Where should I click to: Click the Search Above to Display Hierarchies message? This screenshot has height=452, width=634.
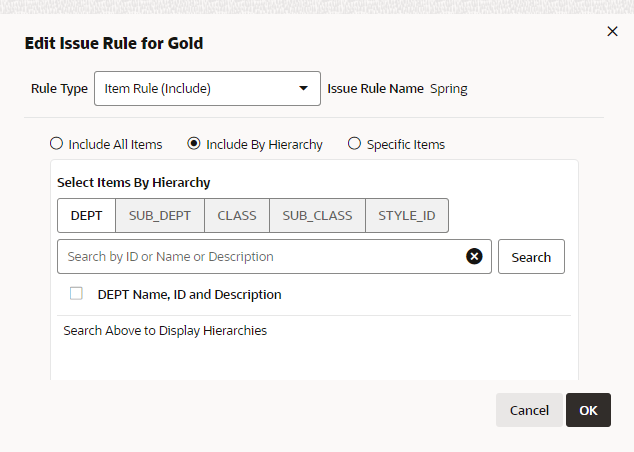coord(165,330)
